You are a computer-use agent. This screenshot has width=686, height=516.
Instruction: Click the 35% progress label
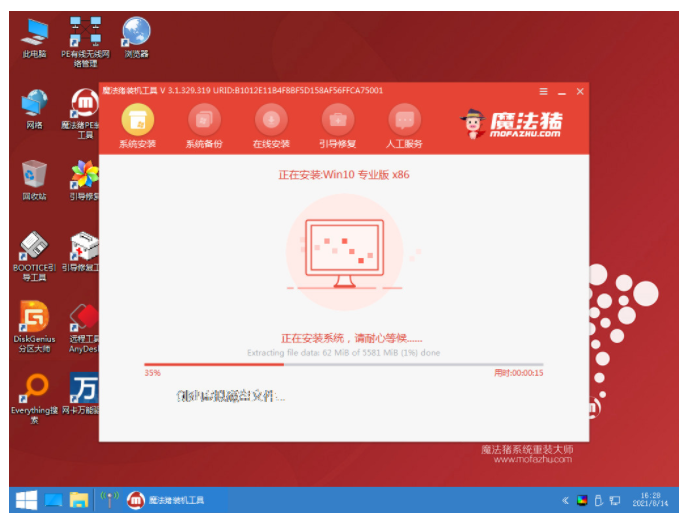point(152,373)
